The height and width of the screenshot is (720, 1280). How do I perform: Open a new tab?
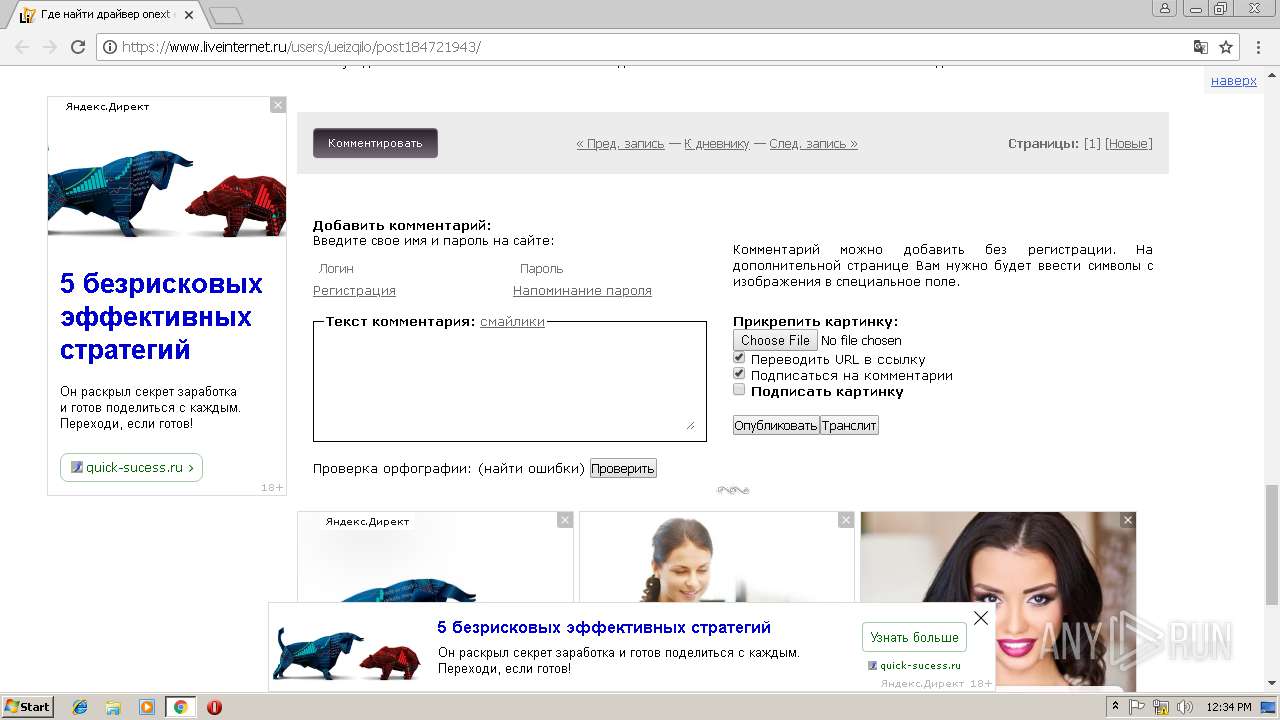[x=226, y=15]
